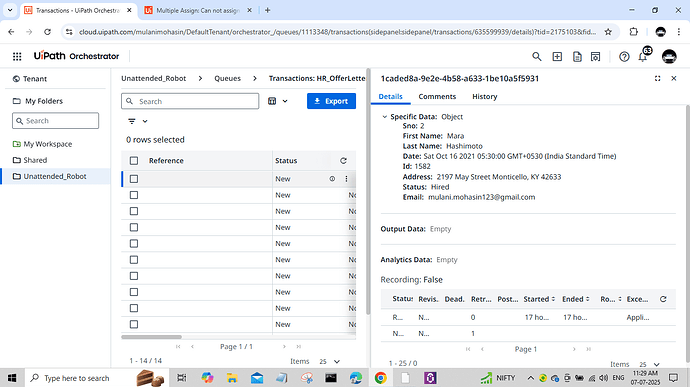Open the Mail app from the taskbar
This screenshot has height=387, width=690.
(257, 378)
